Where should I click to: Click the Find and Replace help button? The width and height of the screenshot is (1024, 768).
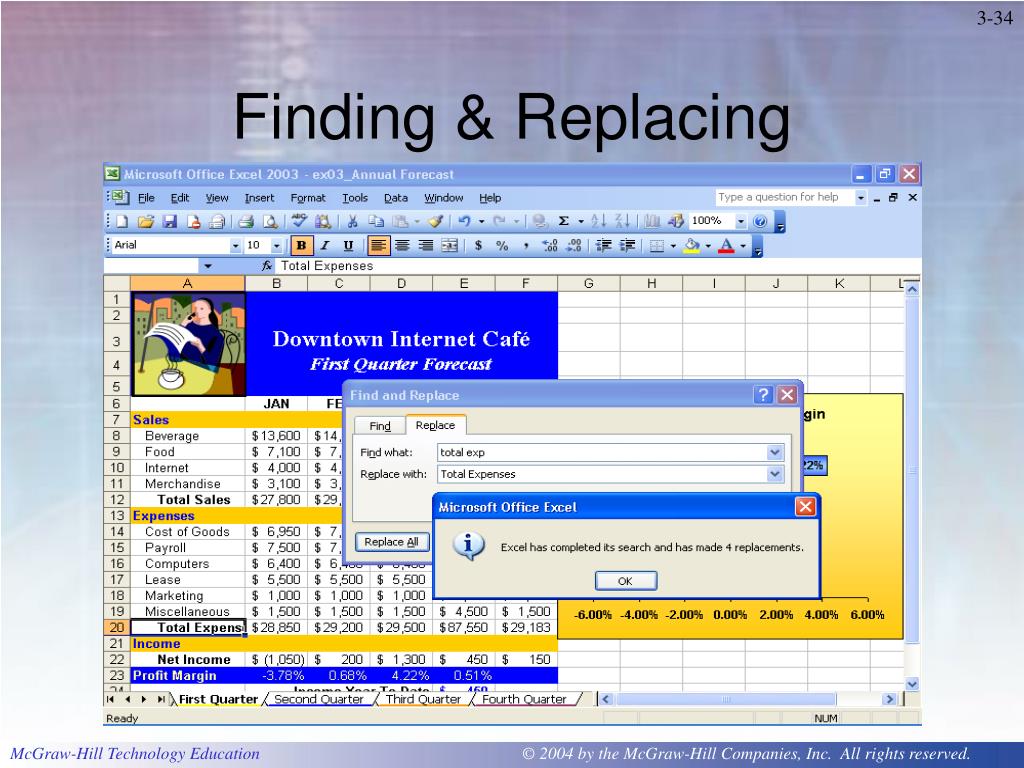pos(763,394)
